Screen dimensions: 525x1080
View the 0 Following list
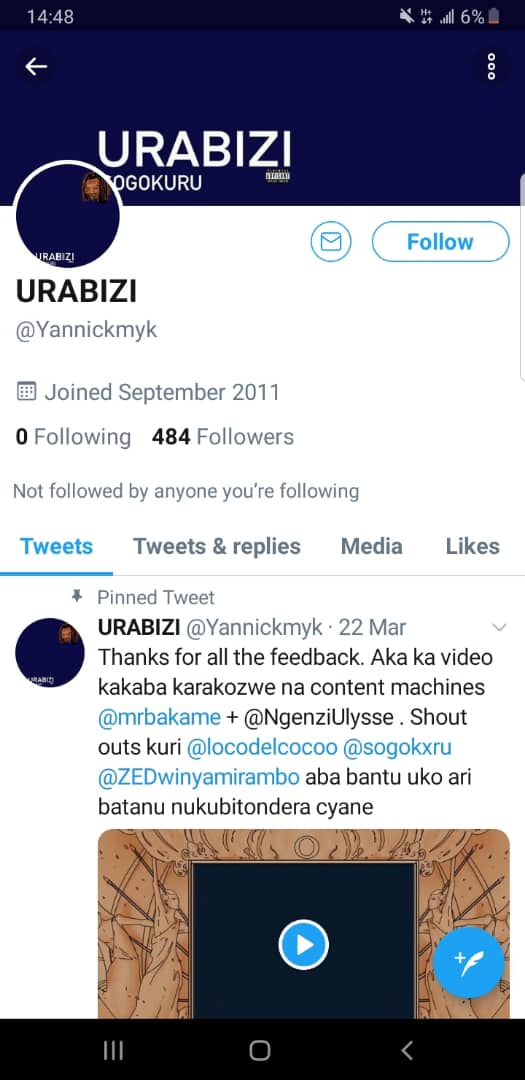coord(73,437)
